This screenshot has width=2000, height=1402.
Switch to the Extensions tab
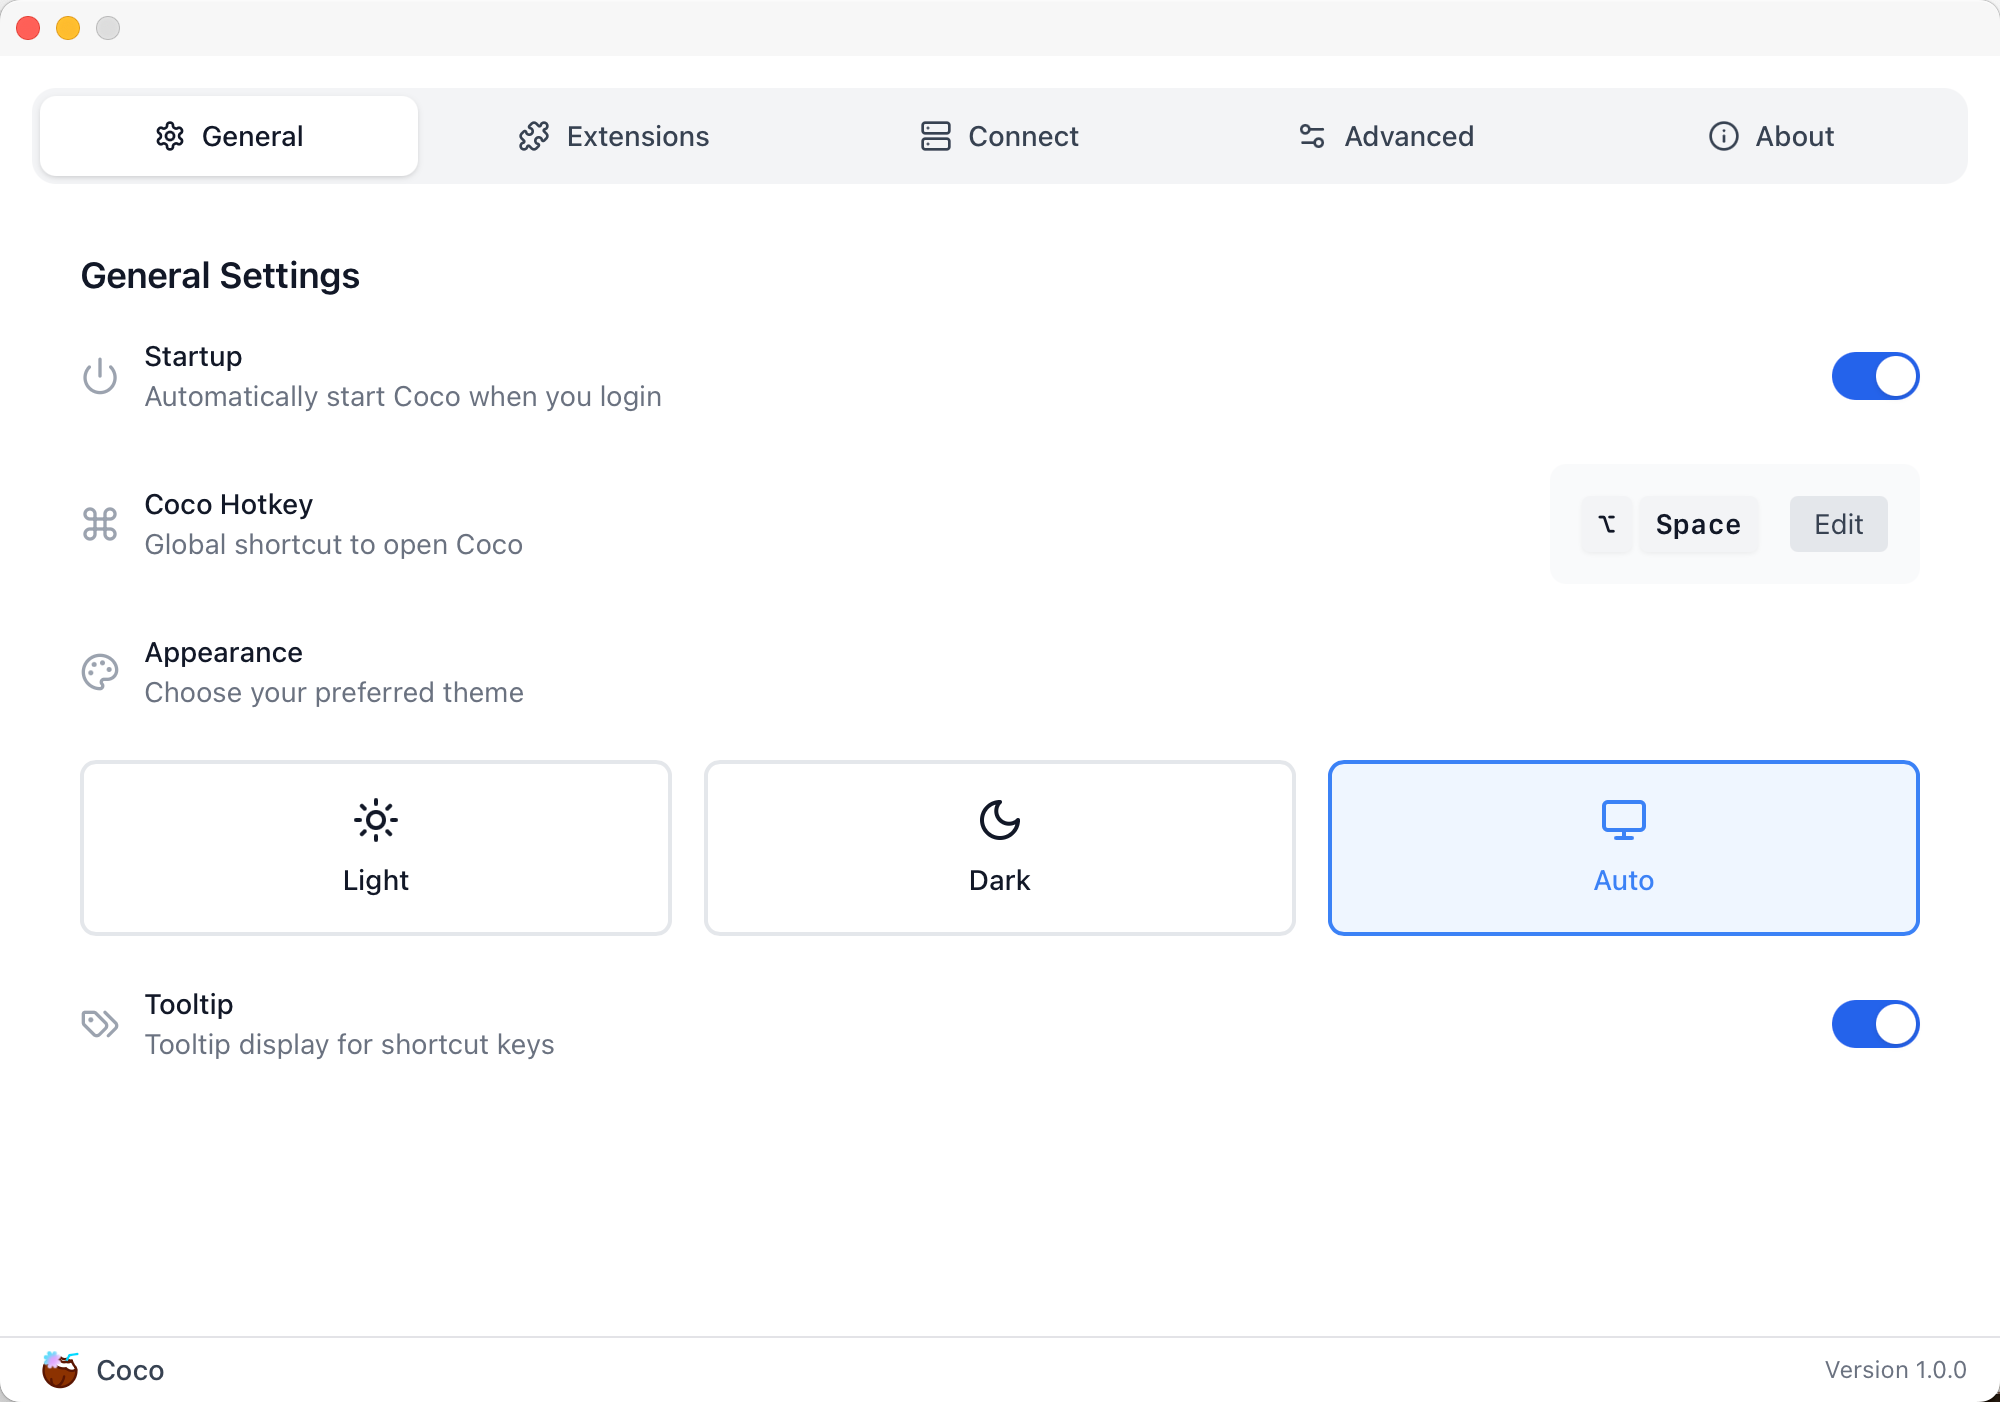pos(614,136)
